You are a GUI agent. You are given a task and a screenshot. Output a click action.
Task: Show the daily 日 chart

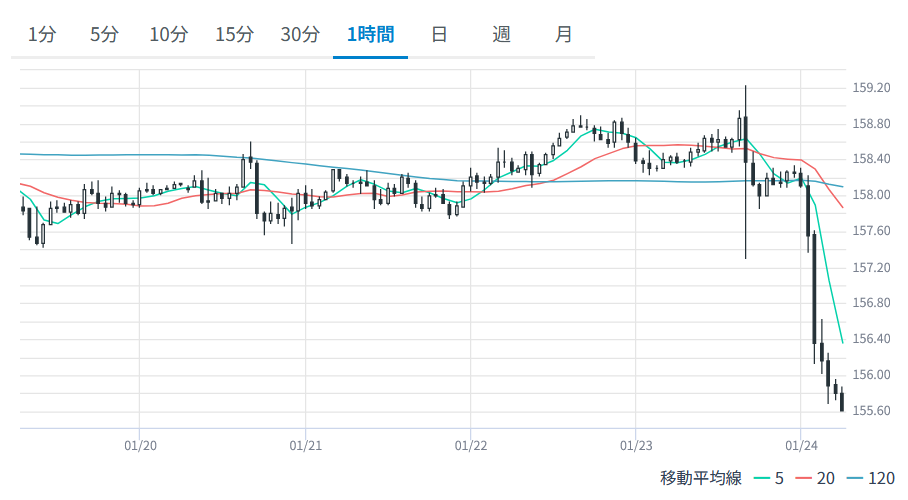(438, 34)
